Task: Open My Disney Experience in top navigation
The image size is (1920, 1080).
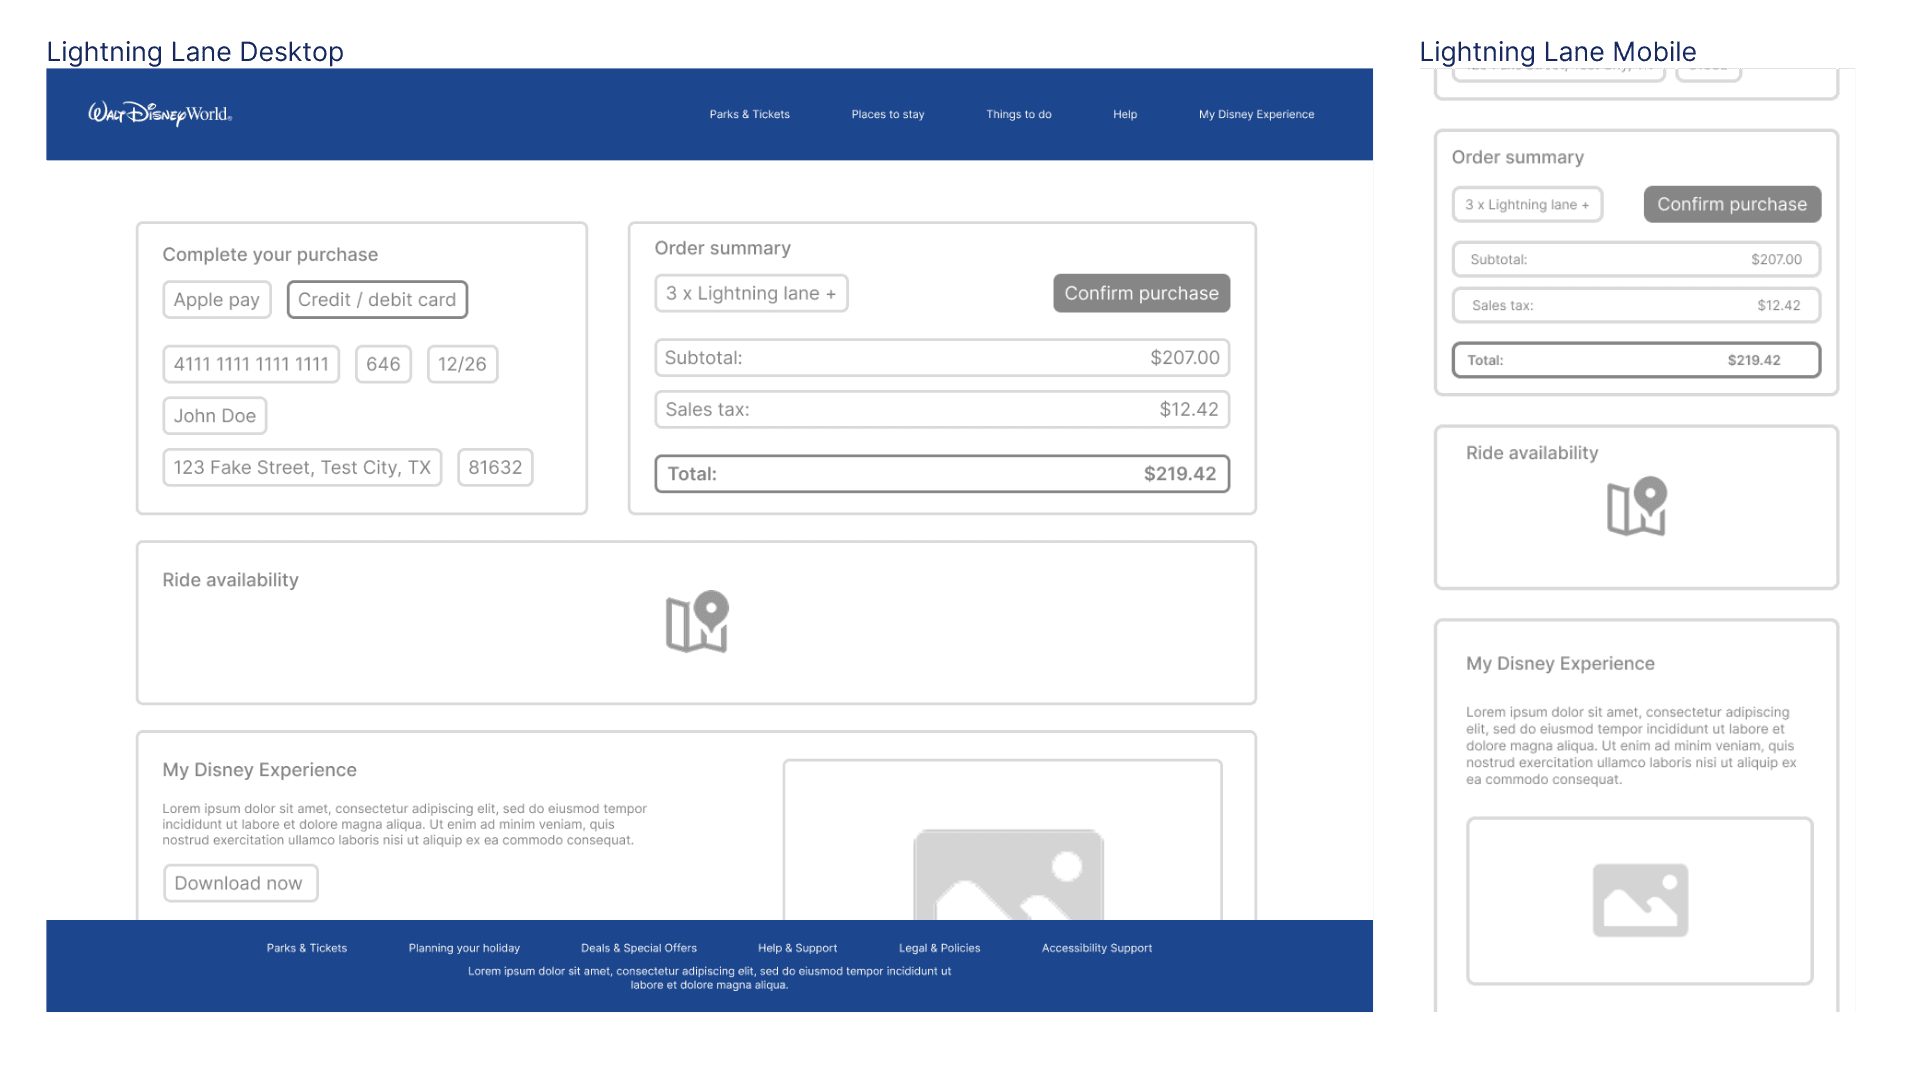Action: pyautogui.click(x=1257, y=114)
